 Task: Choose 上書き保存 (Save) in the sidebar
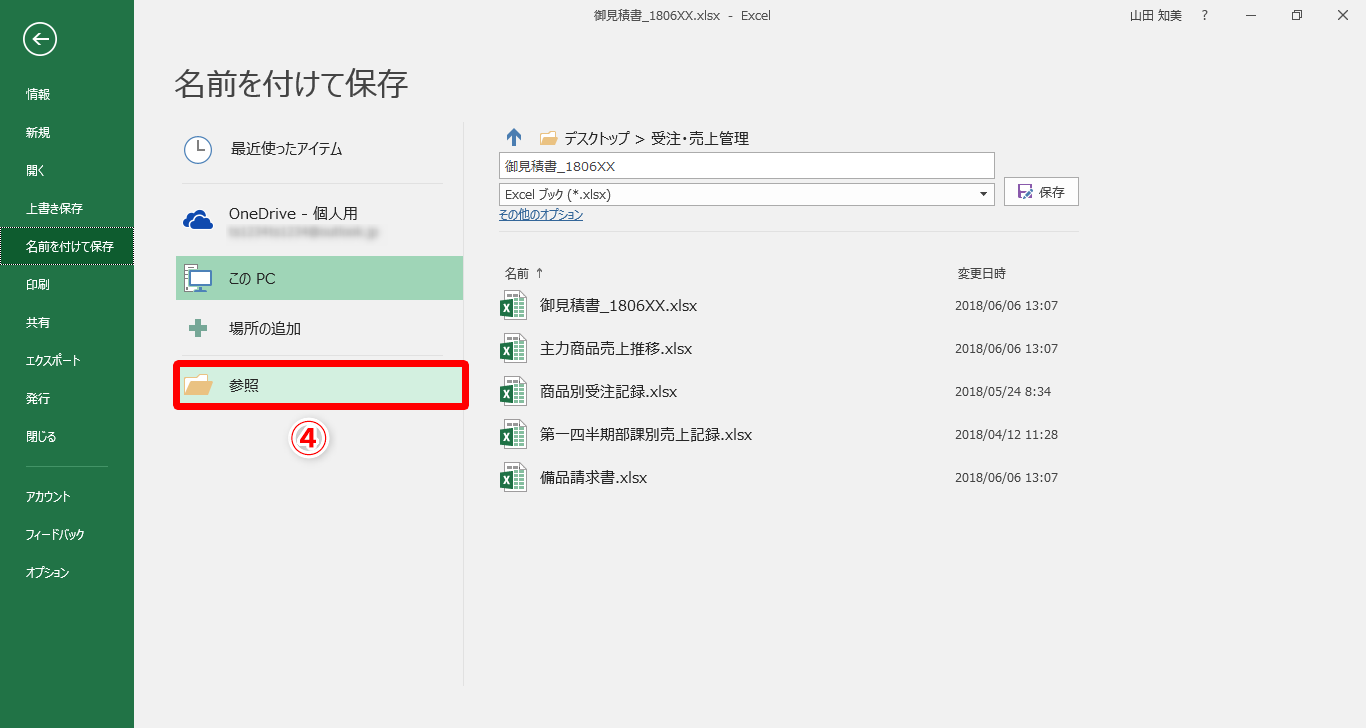54,208
